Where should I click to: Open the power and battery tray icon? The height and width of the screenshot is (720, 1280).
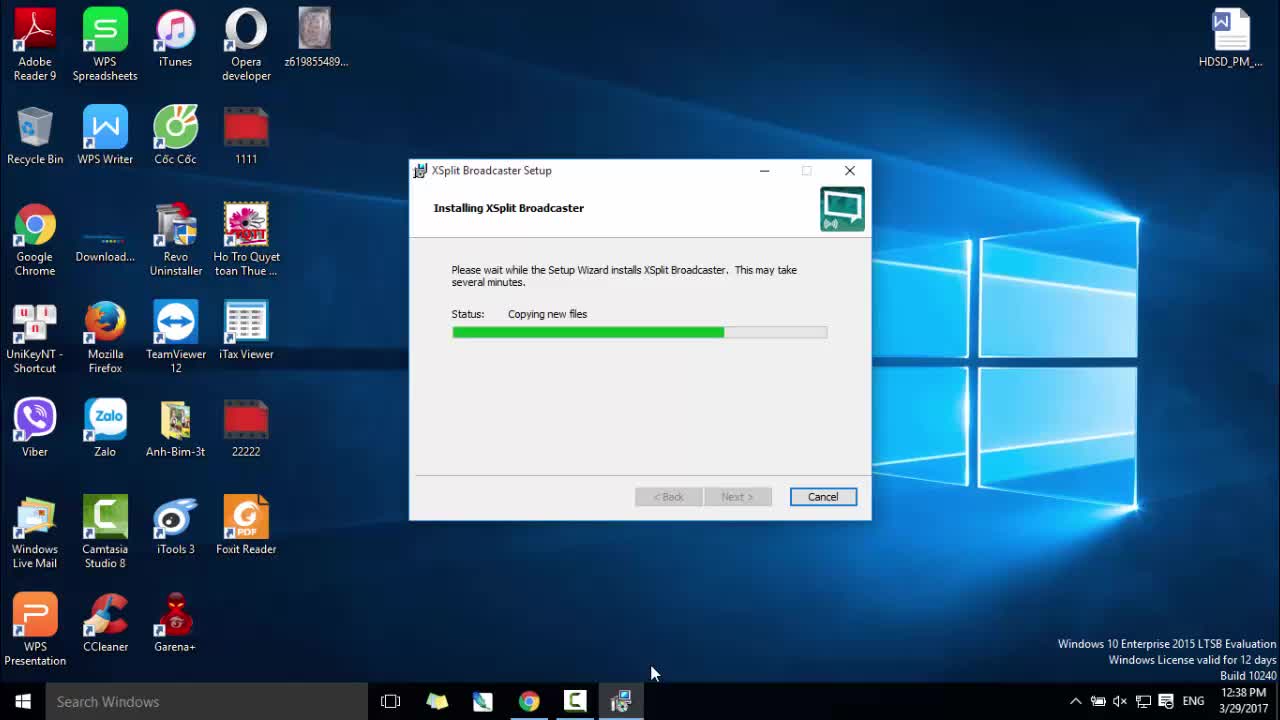click(1098, 702)
